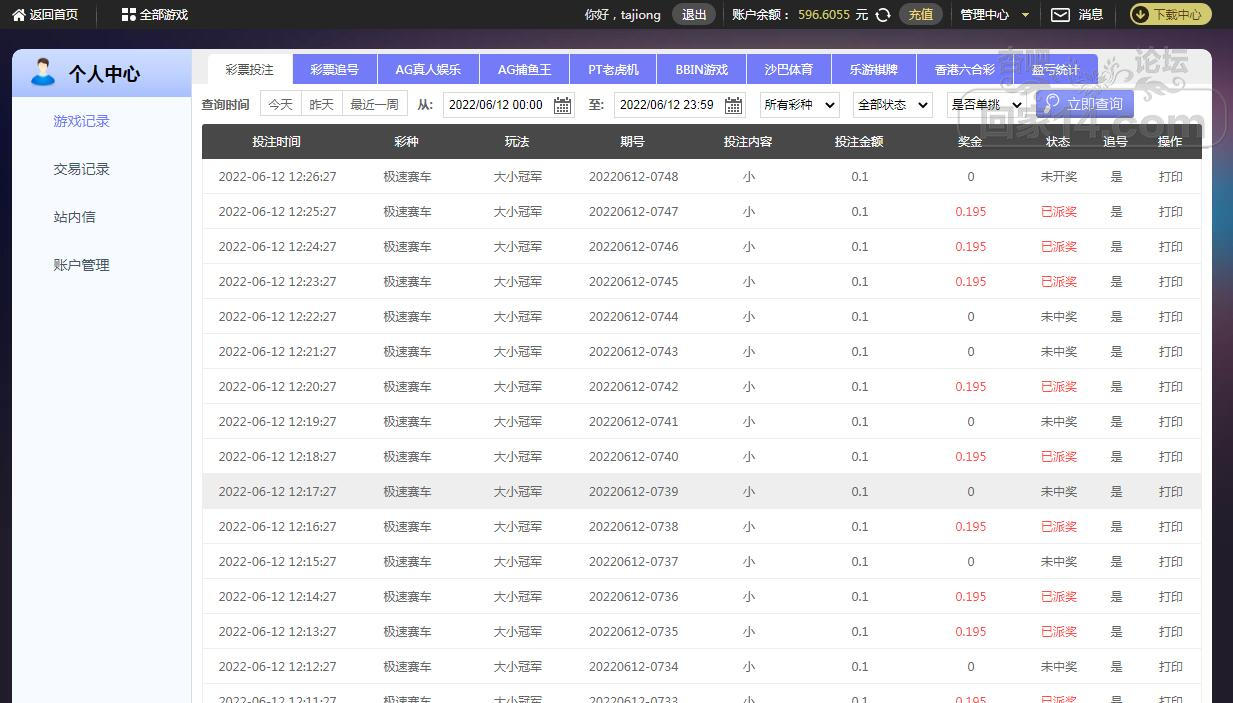The height and width of the screenshot is (703, 1233).
Task: Click the start date input field
Action: pos(496,105)
